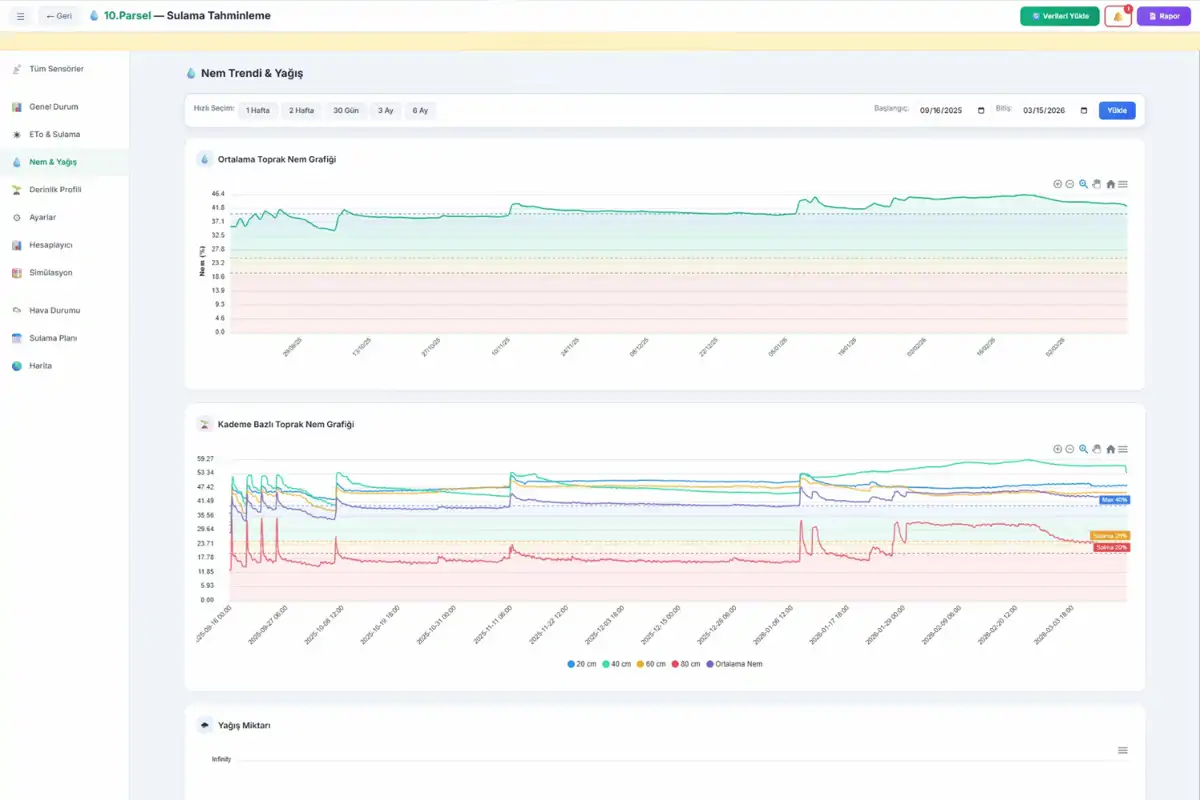
Task: Toggle the 40 cm legend color marker
Action: coord(606,664)
